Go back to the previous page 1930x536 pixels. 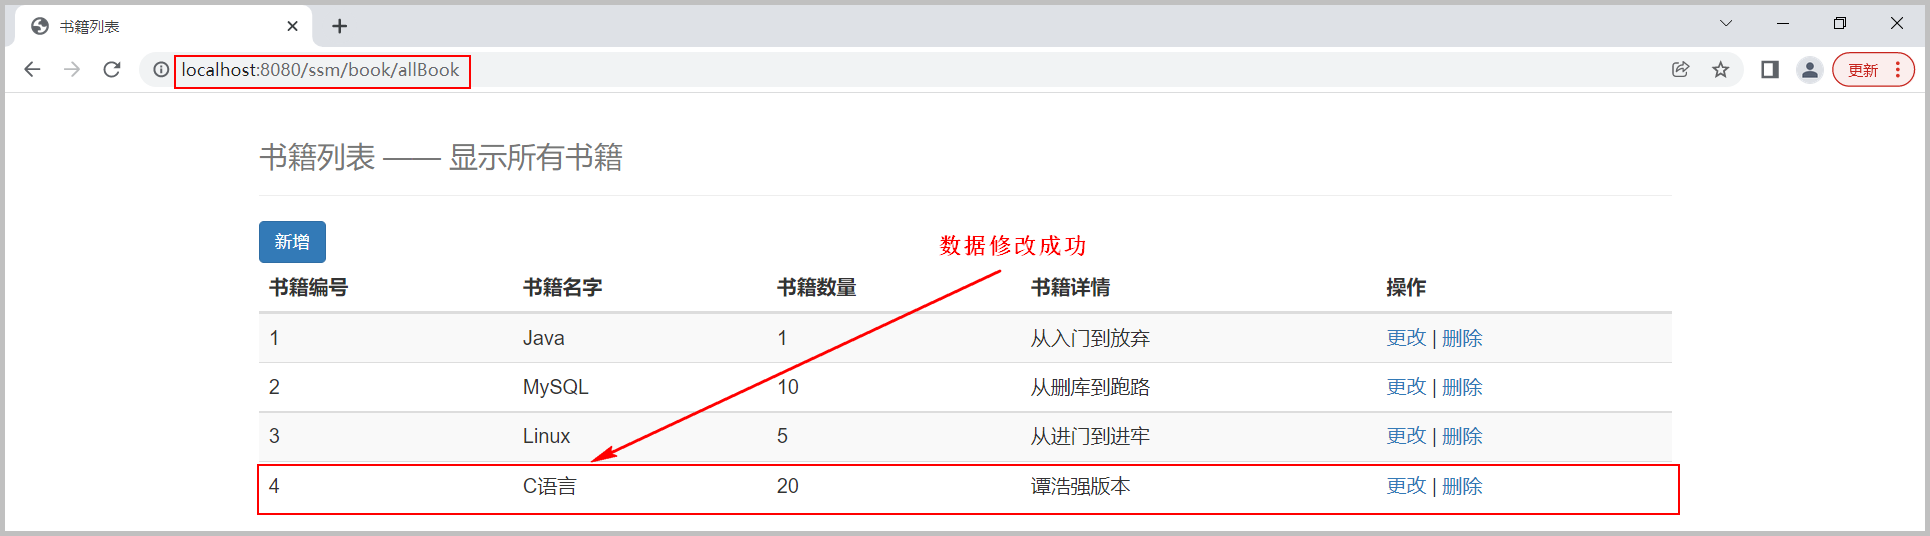[x=32, y=69]
